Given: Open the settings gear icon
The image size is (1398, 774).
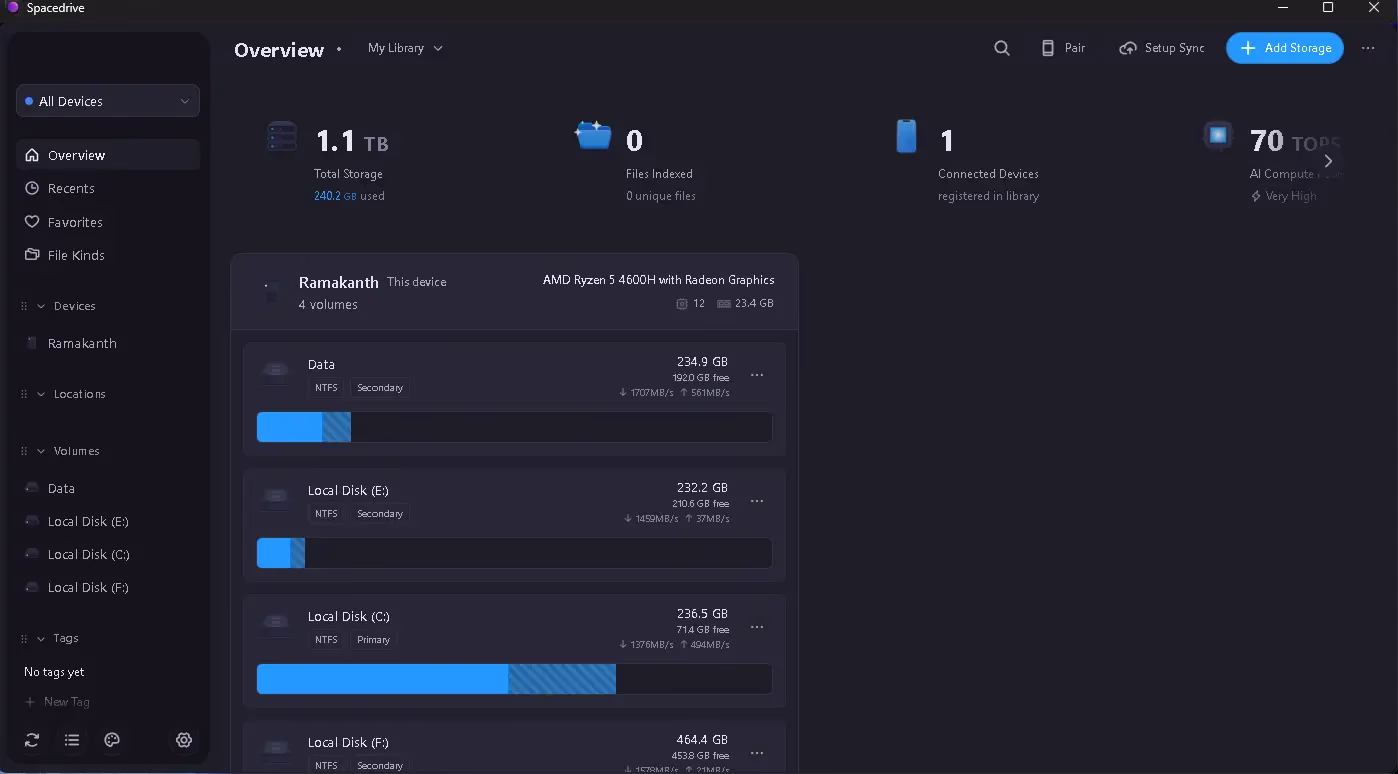Looking at the screenshot, I should [184, 740].
